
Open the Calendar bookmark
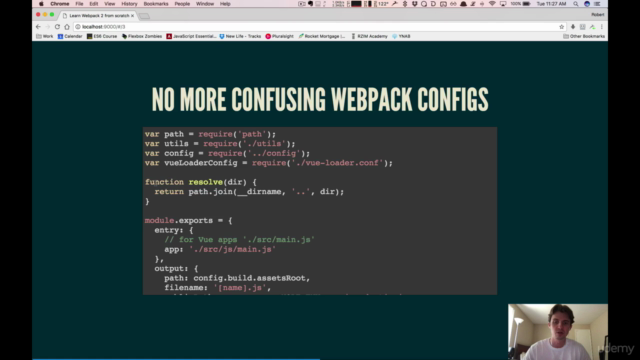coord(70,36)
